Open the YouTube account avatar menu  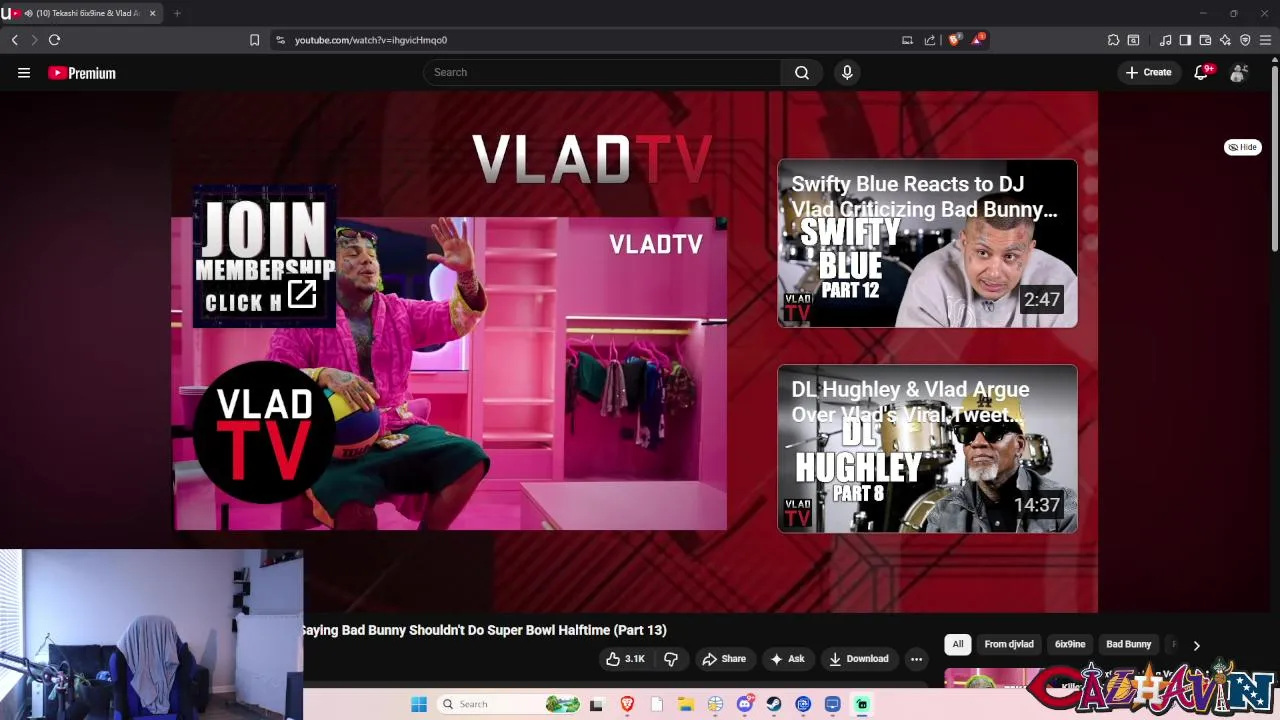click(x=1239, y=72)
